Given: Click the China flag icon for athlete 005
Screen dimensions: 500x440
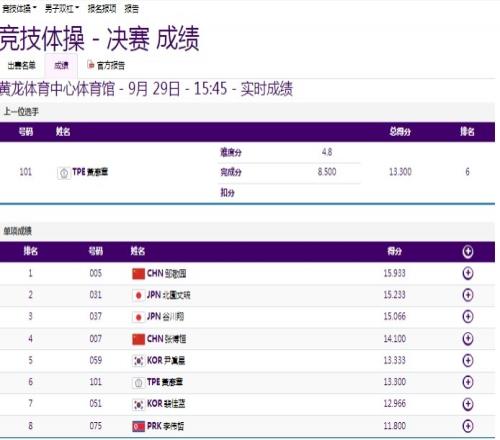Looking at the screenshot, I should pos(138,274).
